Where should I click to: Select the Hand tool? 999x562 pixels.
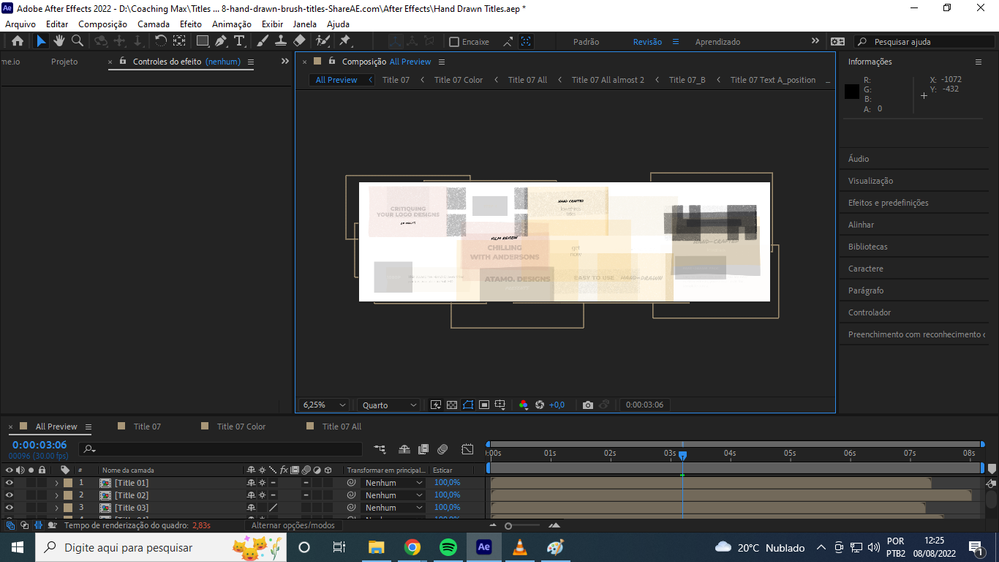(59, 41)
